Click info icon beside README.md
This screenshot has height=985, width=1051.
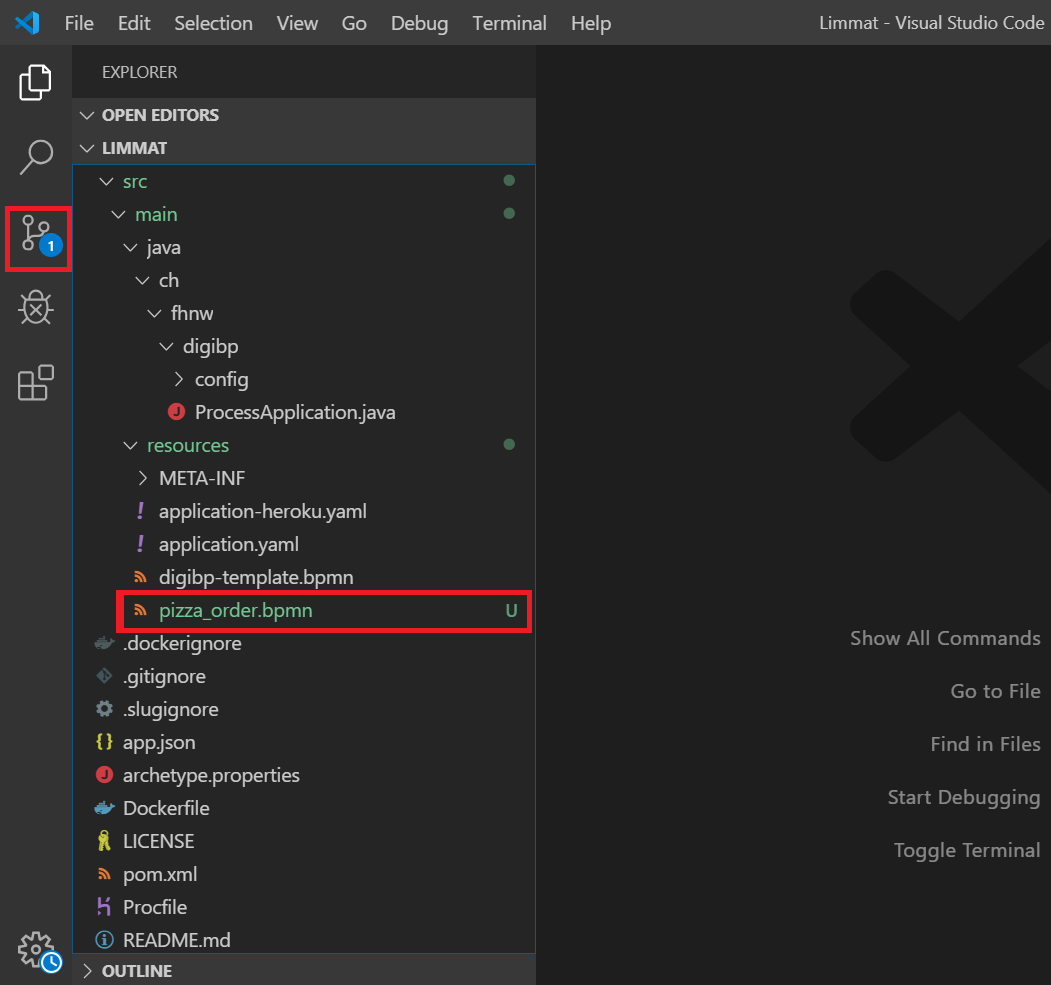click(x=105, y=939)
